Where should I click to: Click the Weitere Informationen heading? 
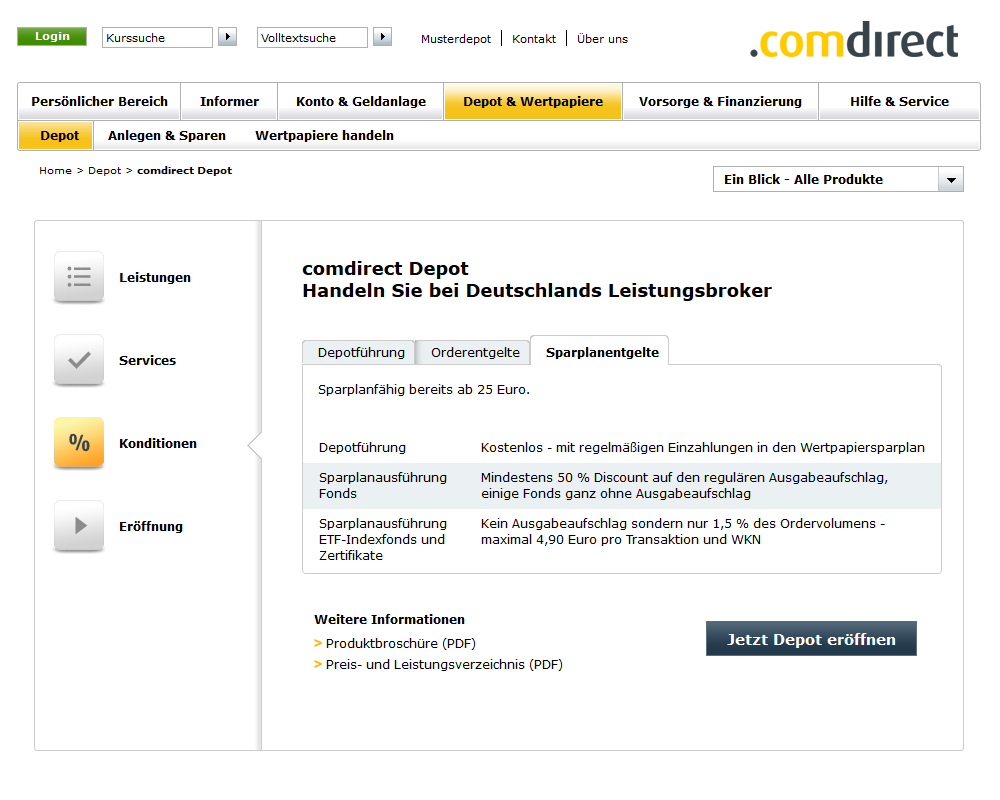click(x=390, y=619)
